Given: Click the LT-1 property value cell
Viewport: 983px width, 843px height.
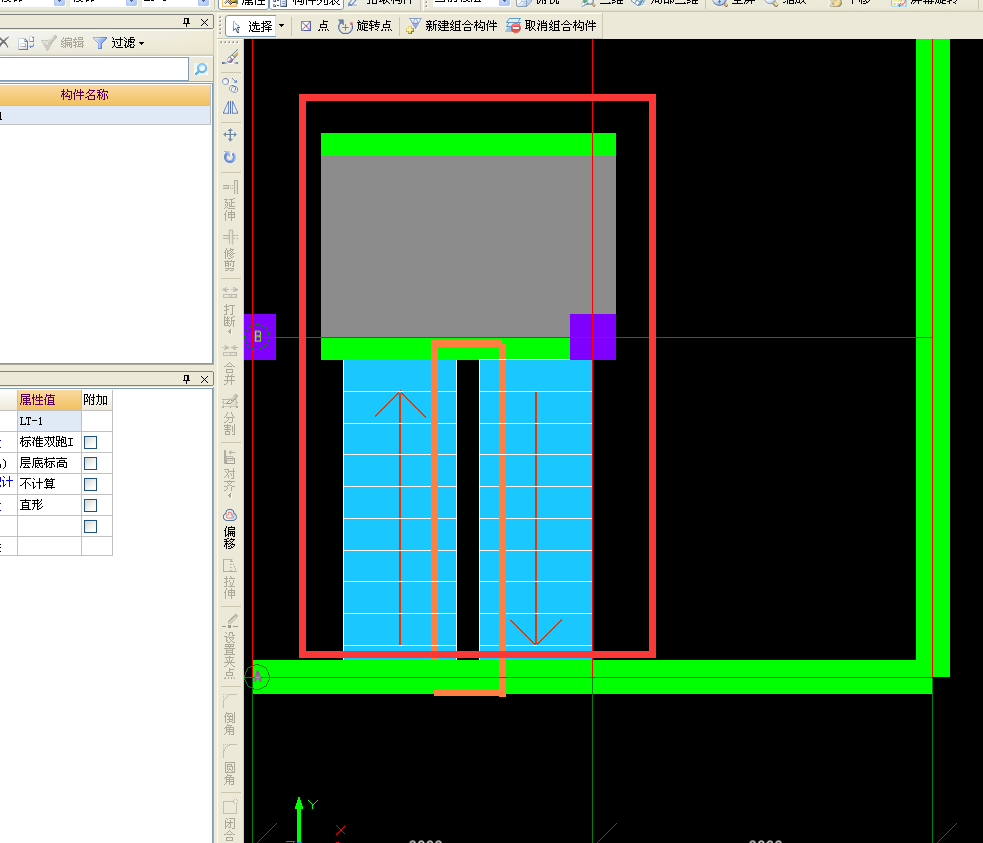Looking at the screenshot, I should [x=50, y=421].
